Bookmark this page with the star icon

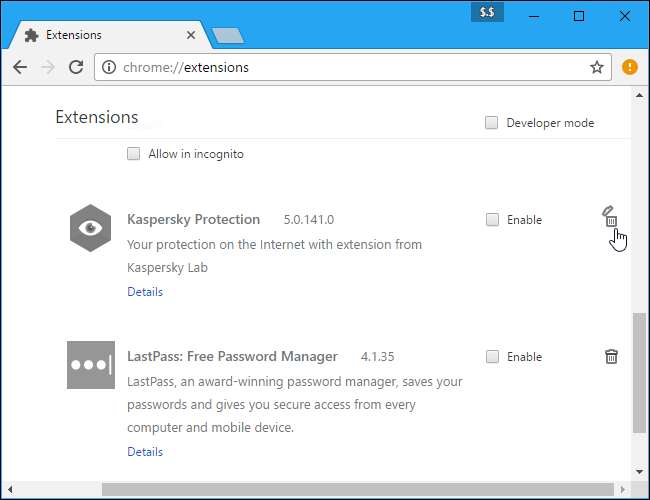[597, 67]
